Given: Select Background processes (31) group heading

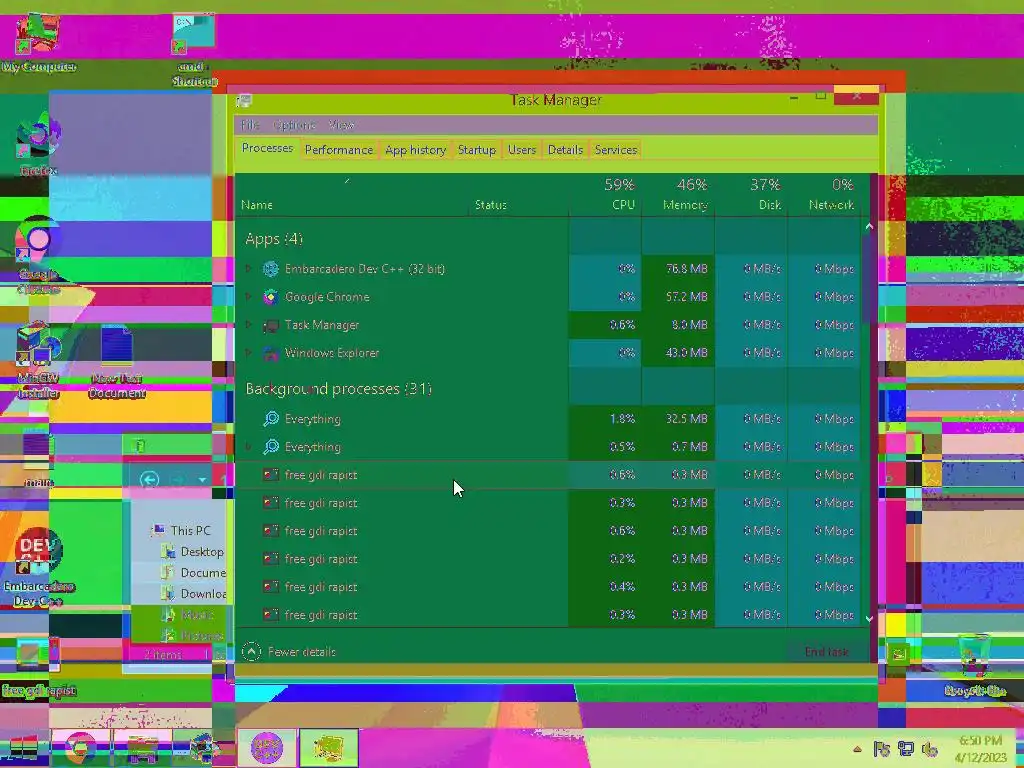Looking at the screenshot, I should [338, 389].
